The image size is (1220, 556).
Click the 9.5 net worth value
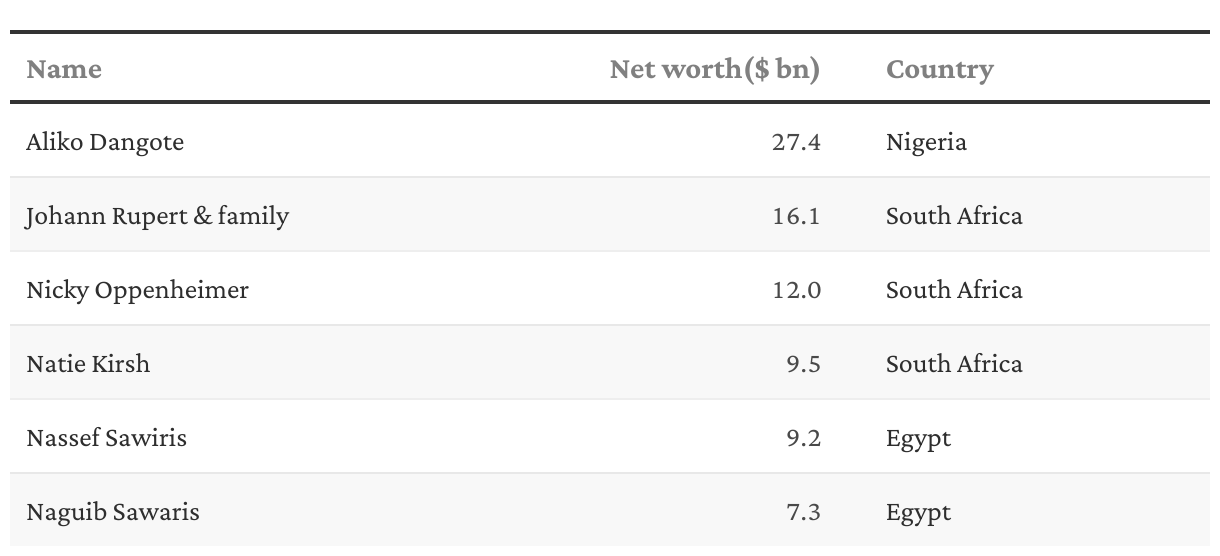click(x=803, y=364)
